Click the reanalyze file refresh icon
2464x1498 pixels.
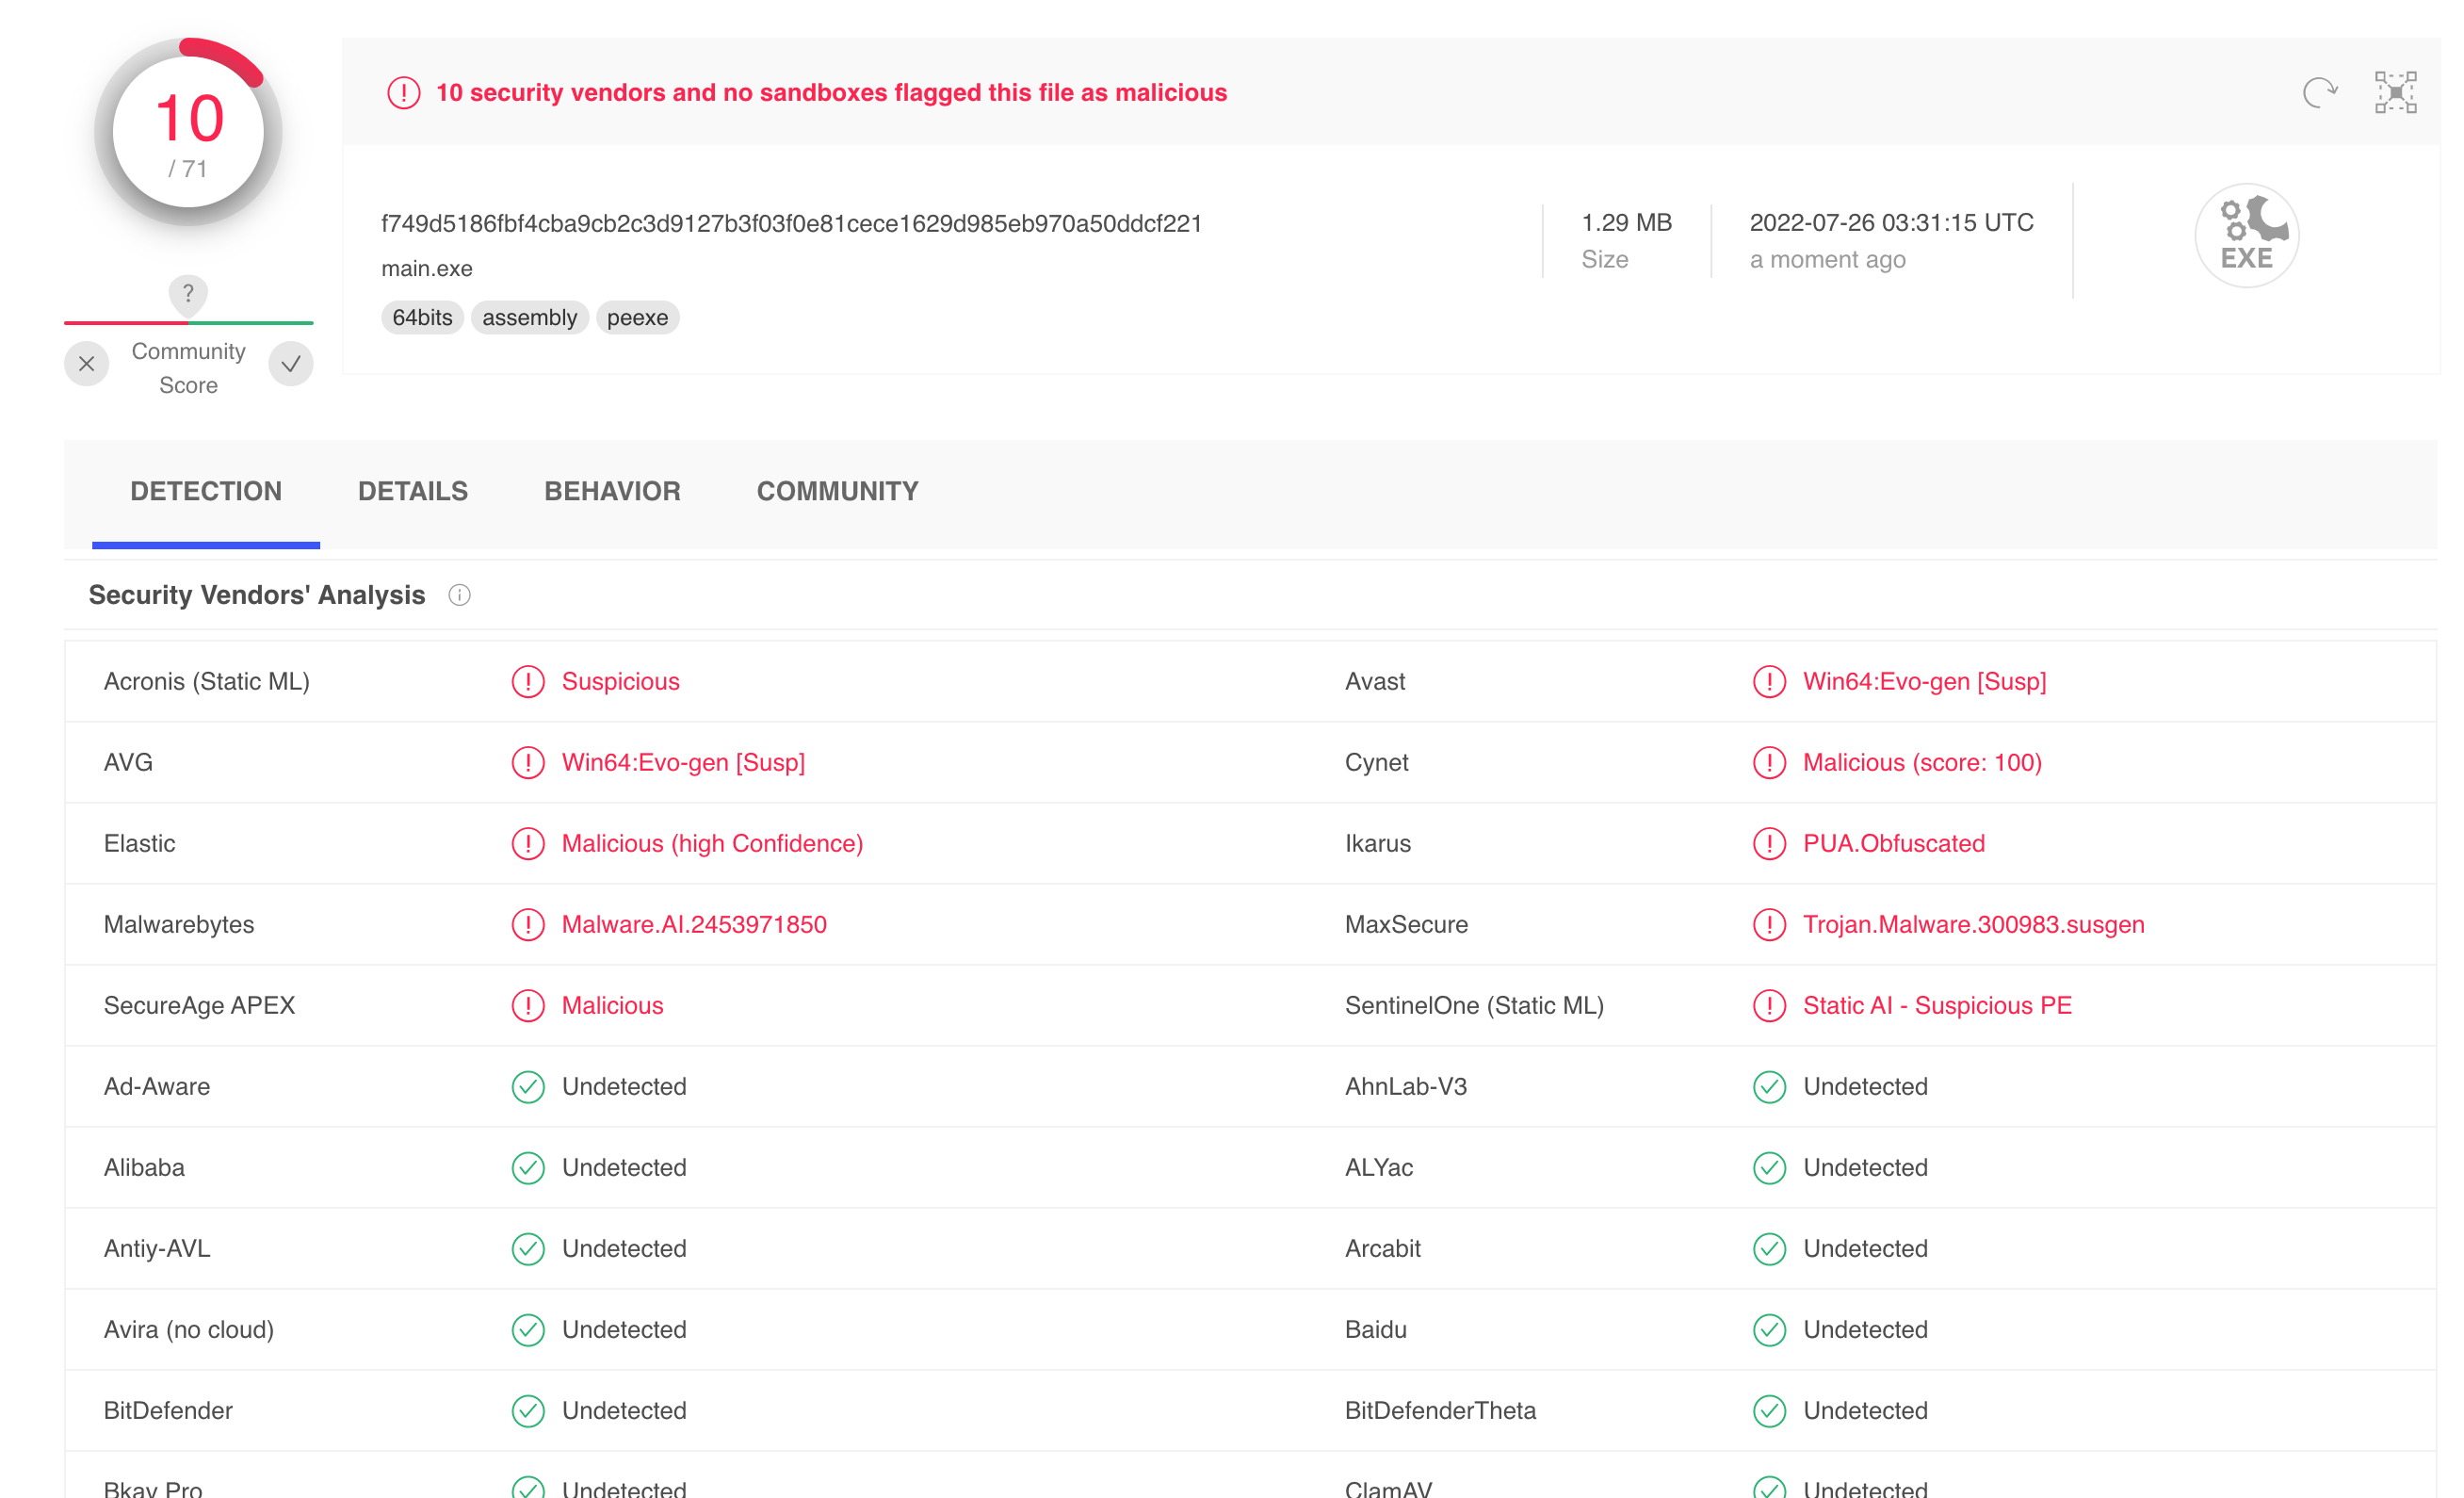(x=2319, y=93)
